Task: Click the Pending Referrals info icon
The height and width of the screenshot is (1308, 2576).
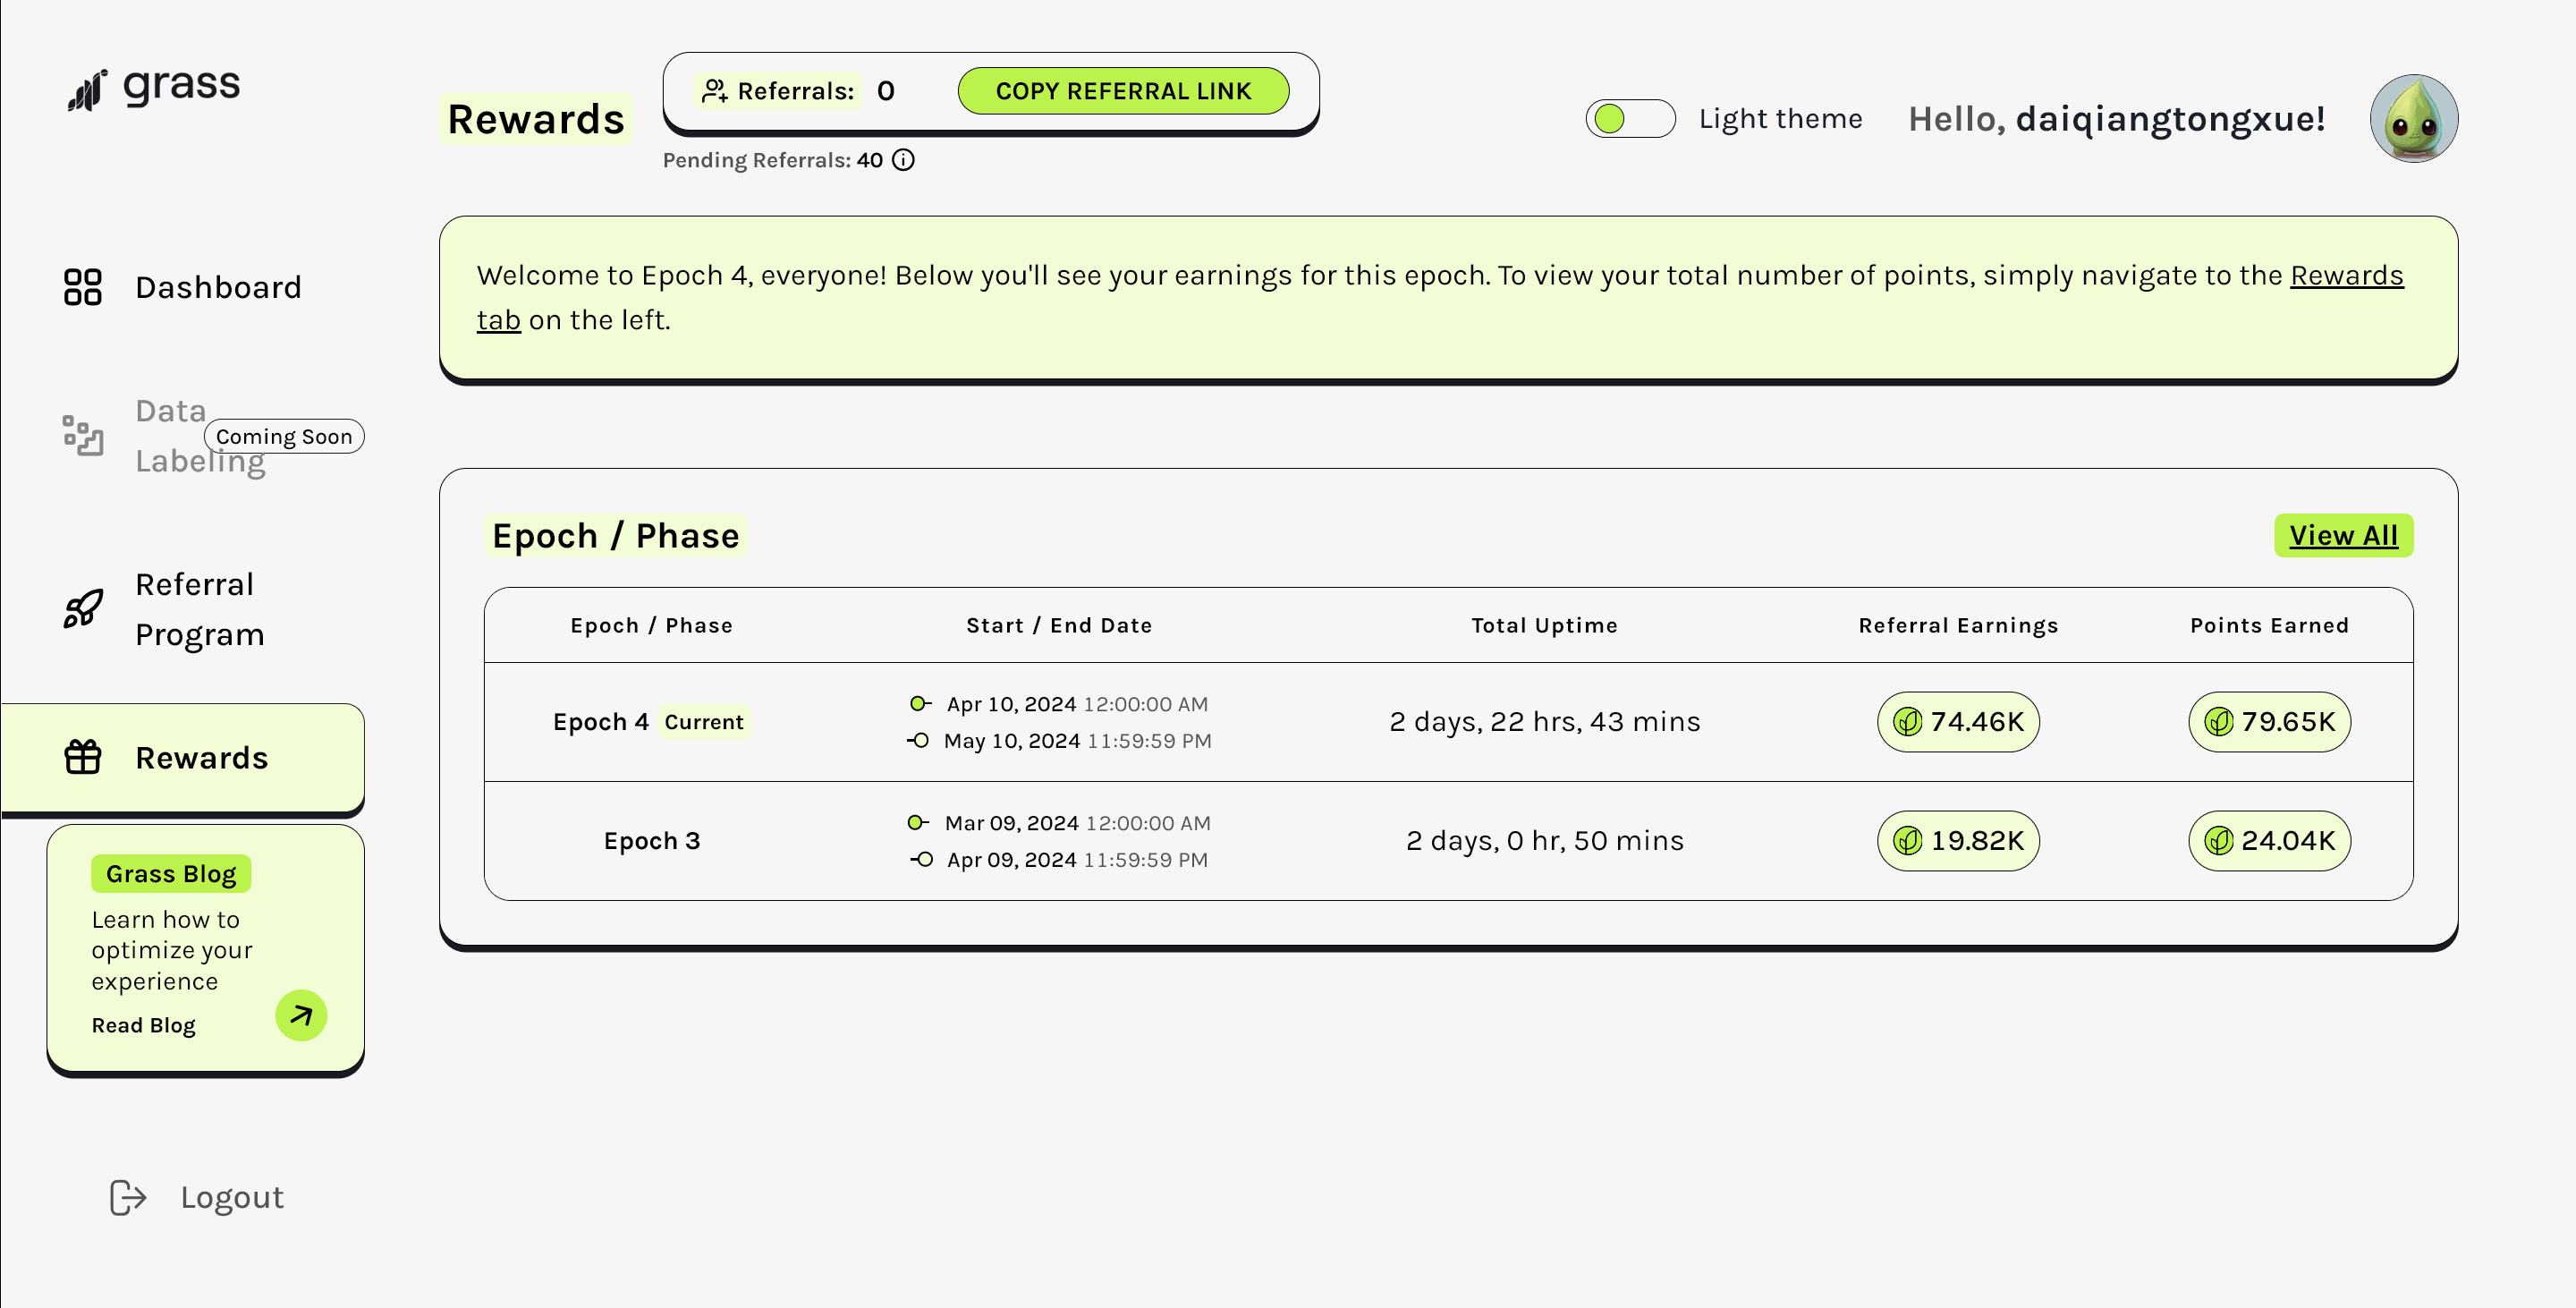Action: (903, 160)
